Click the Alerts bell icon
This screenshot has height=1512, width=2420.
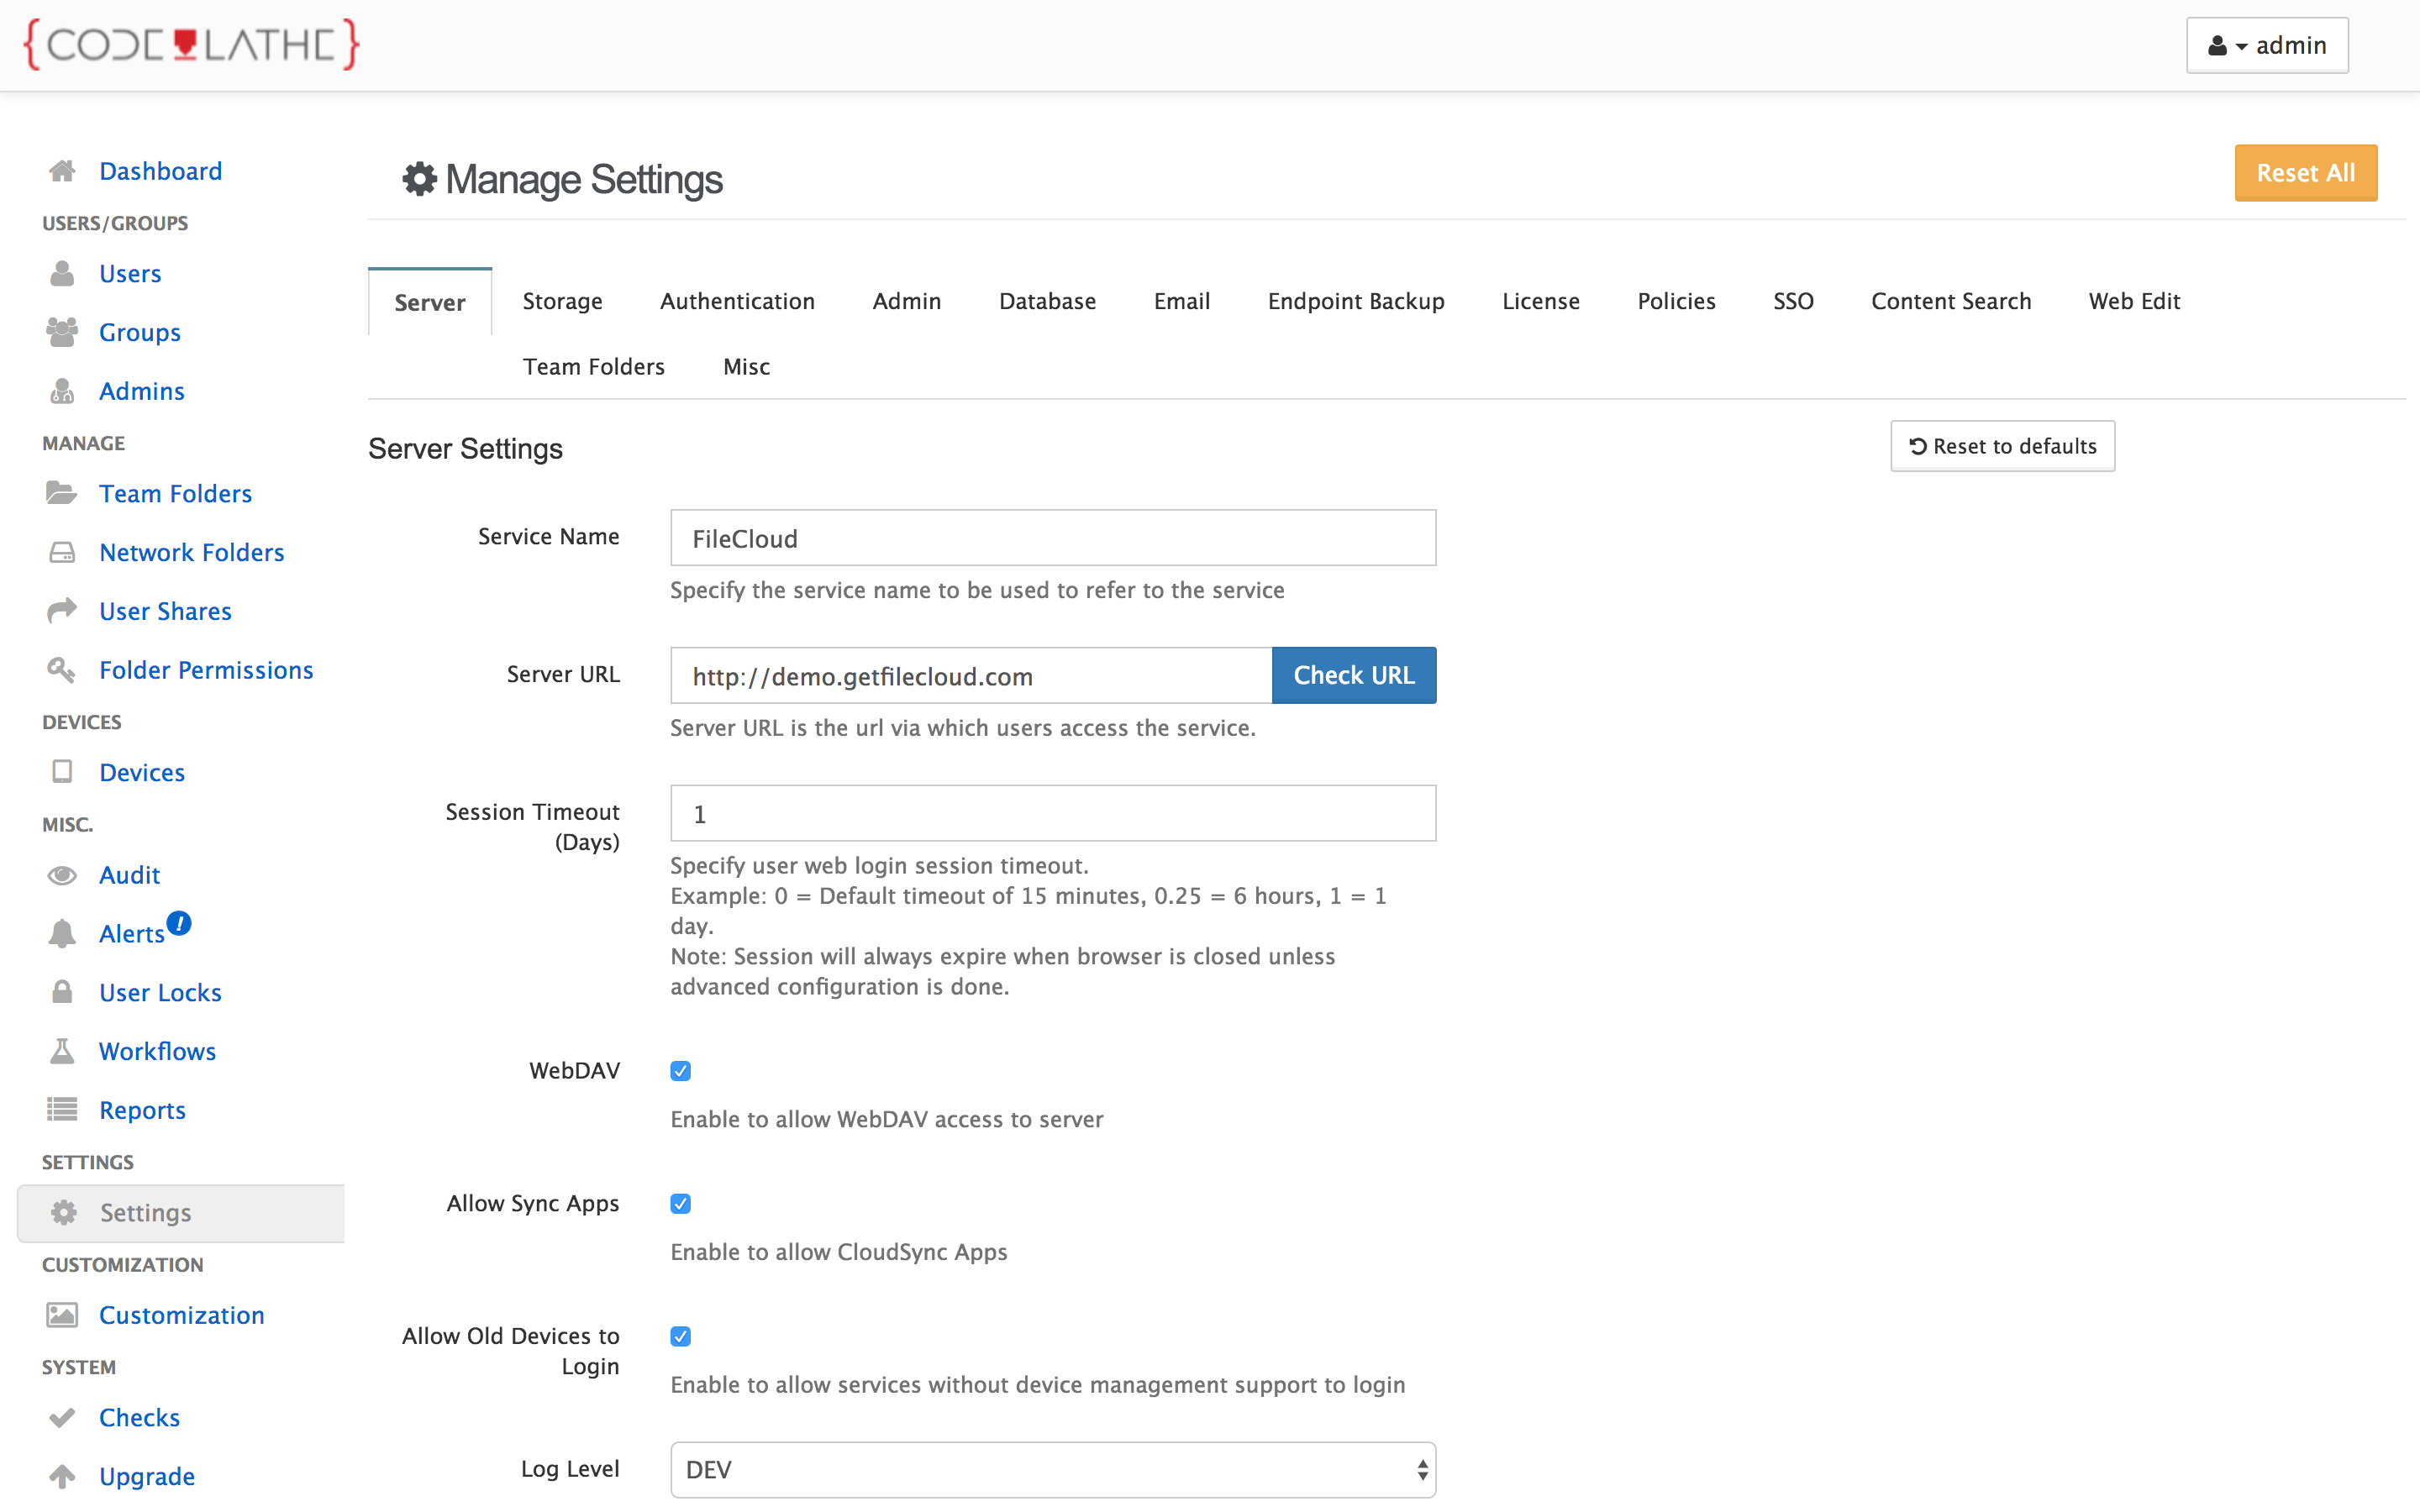tap(62, 934)
